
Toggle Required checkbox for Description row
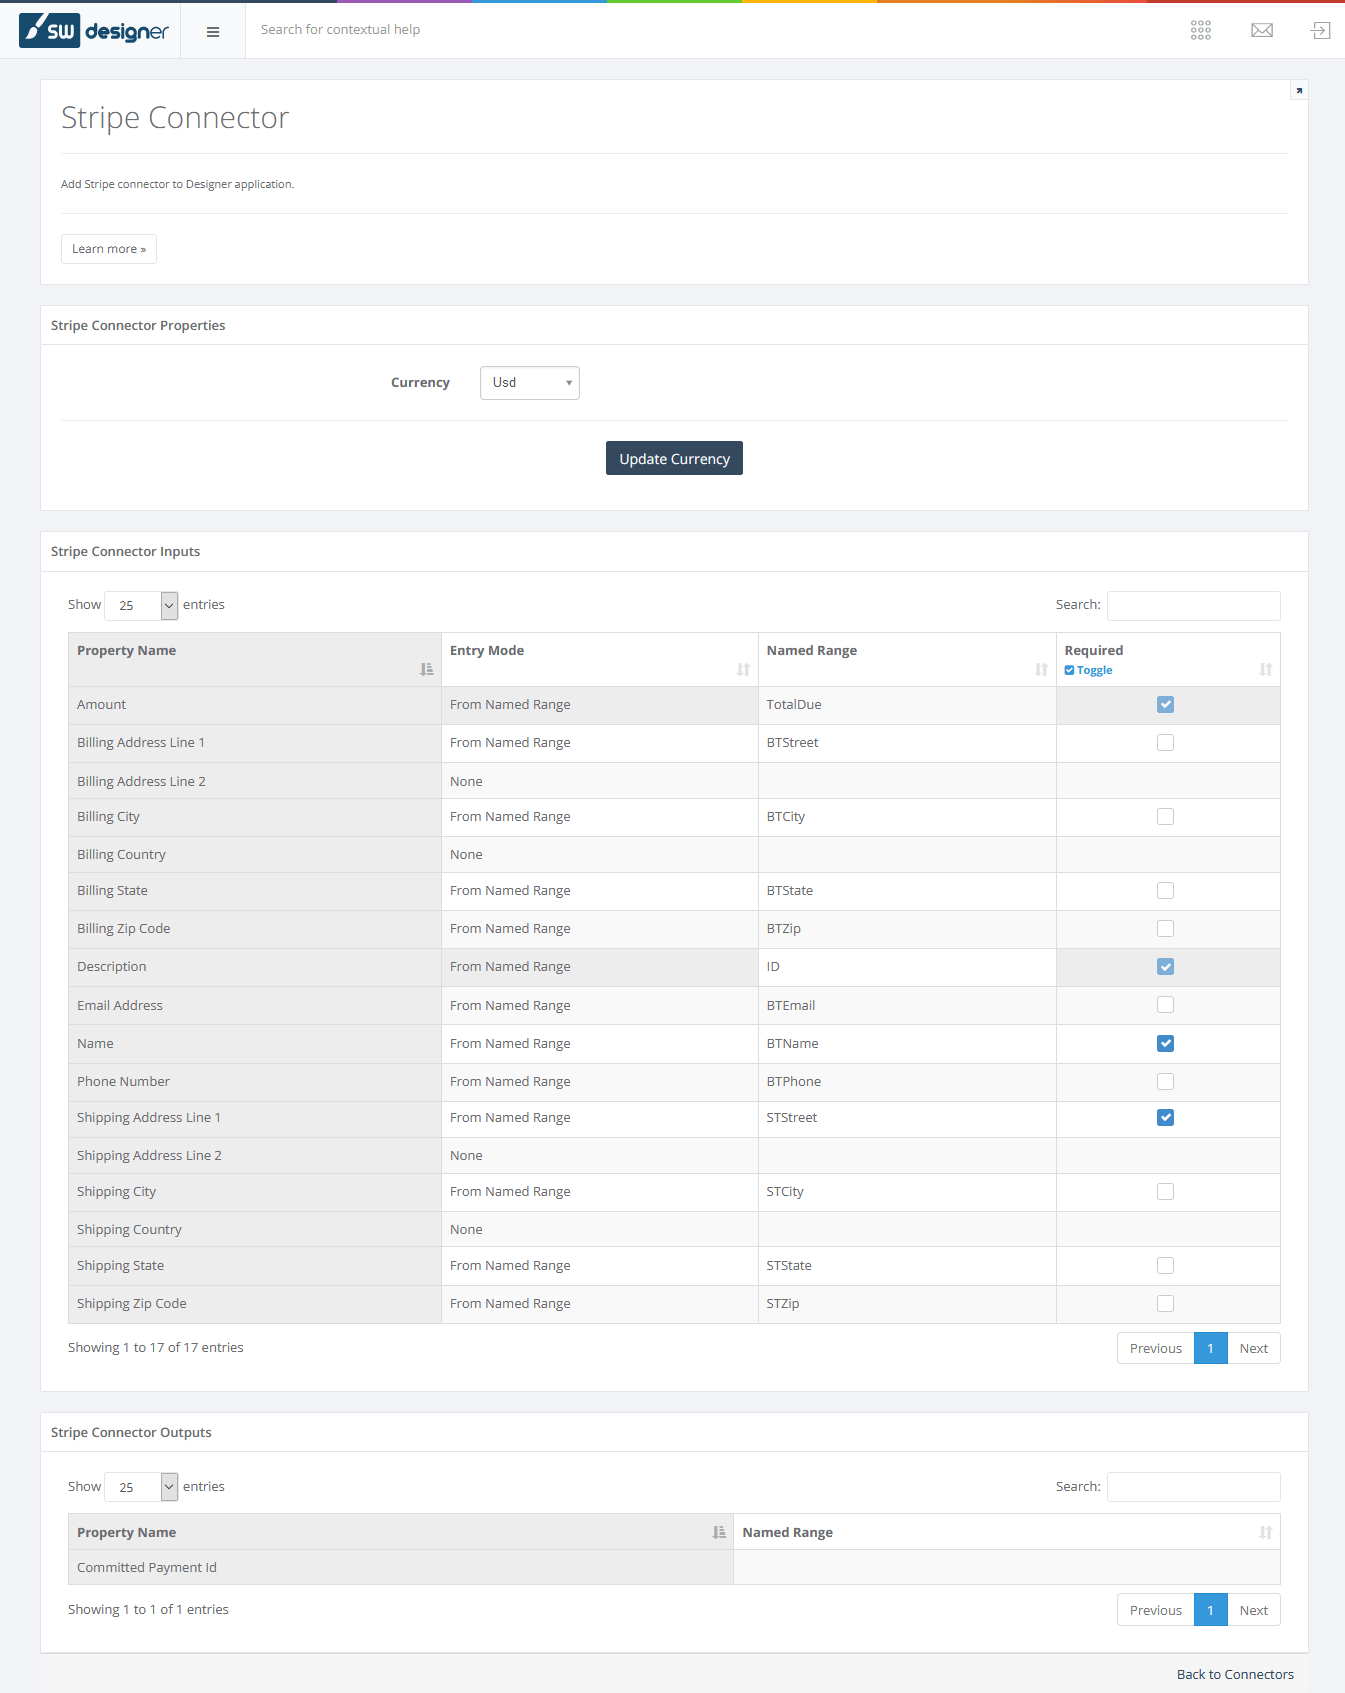tap(1165, 967)
